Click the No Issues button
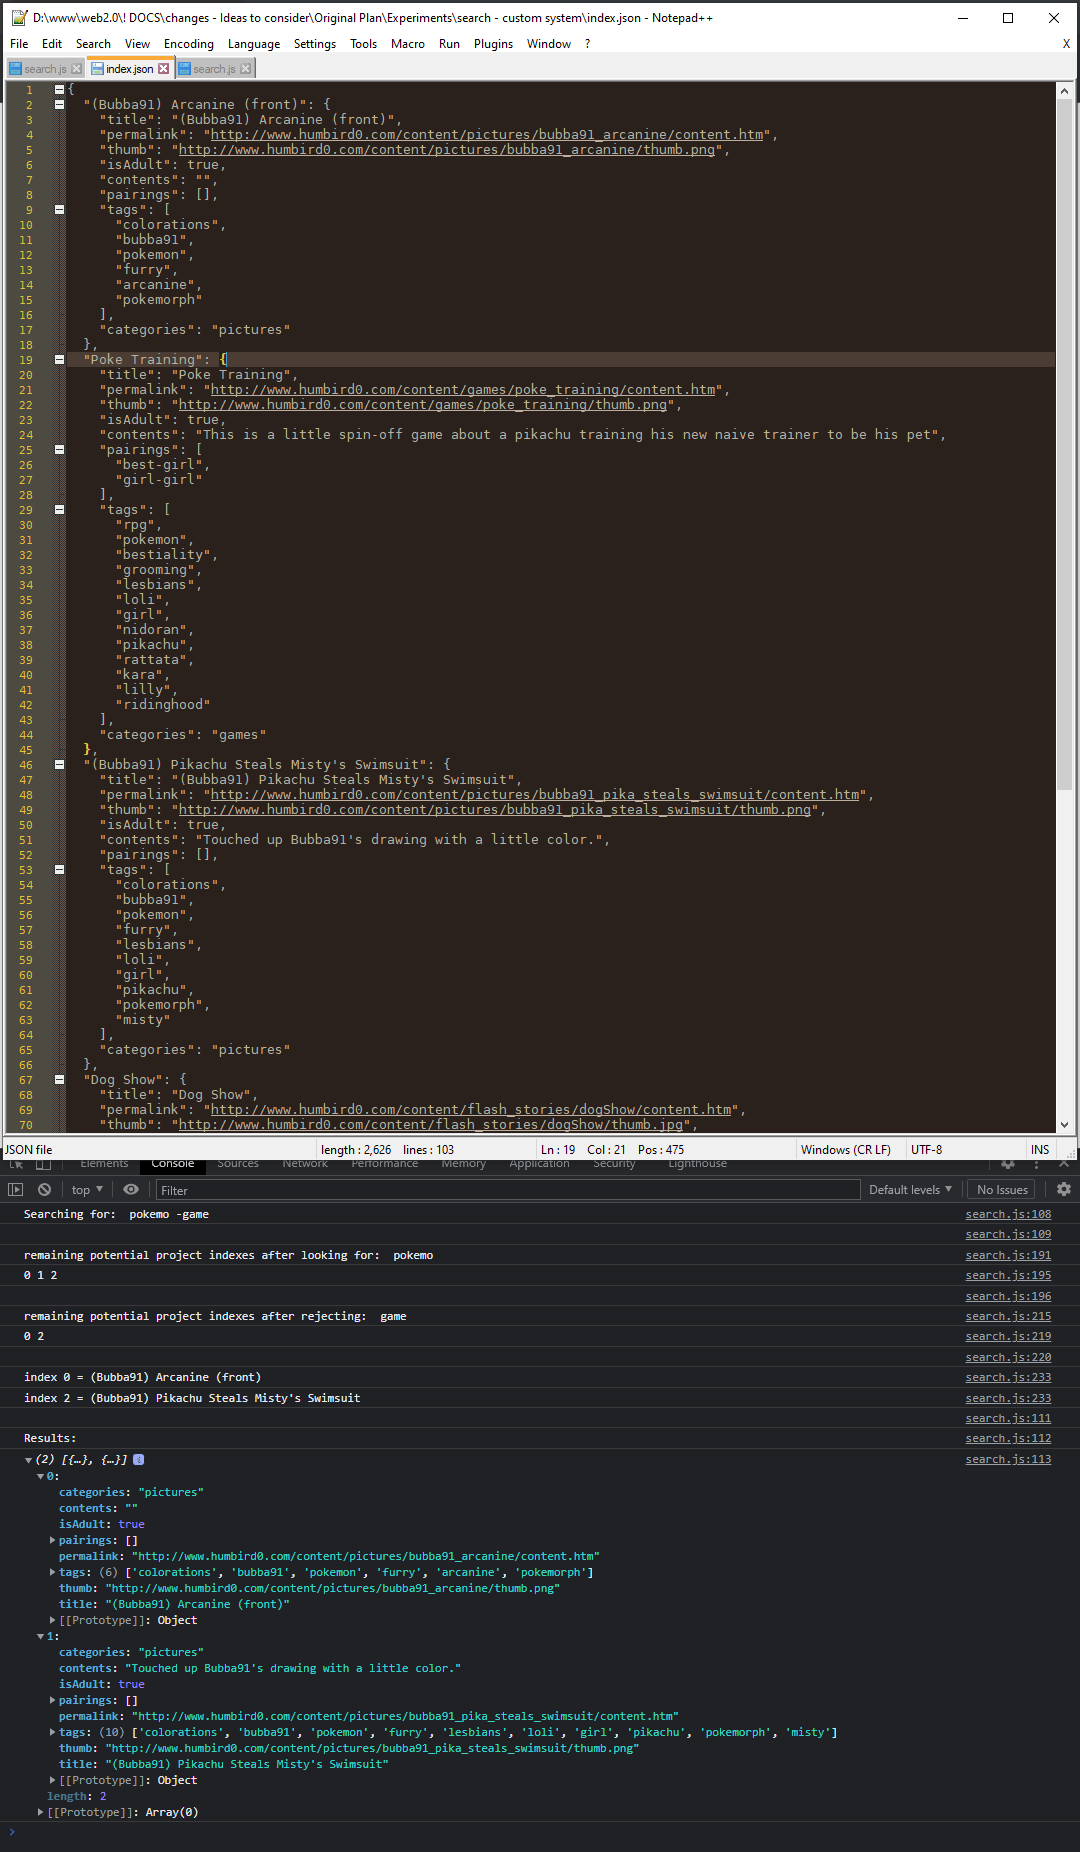The image size is (1080, 1852). pos(1002,1189)
